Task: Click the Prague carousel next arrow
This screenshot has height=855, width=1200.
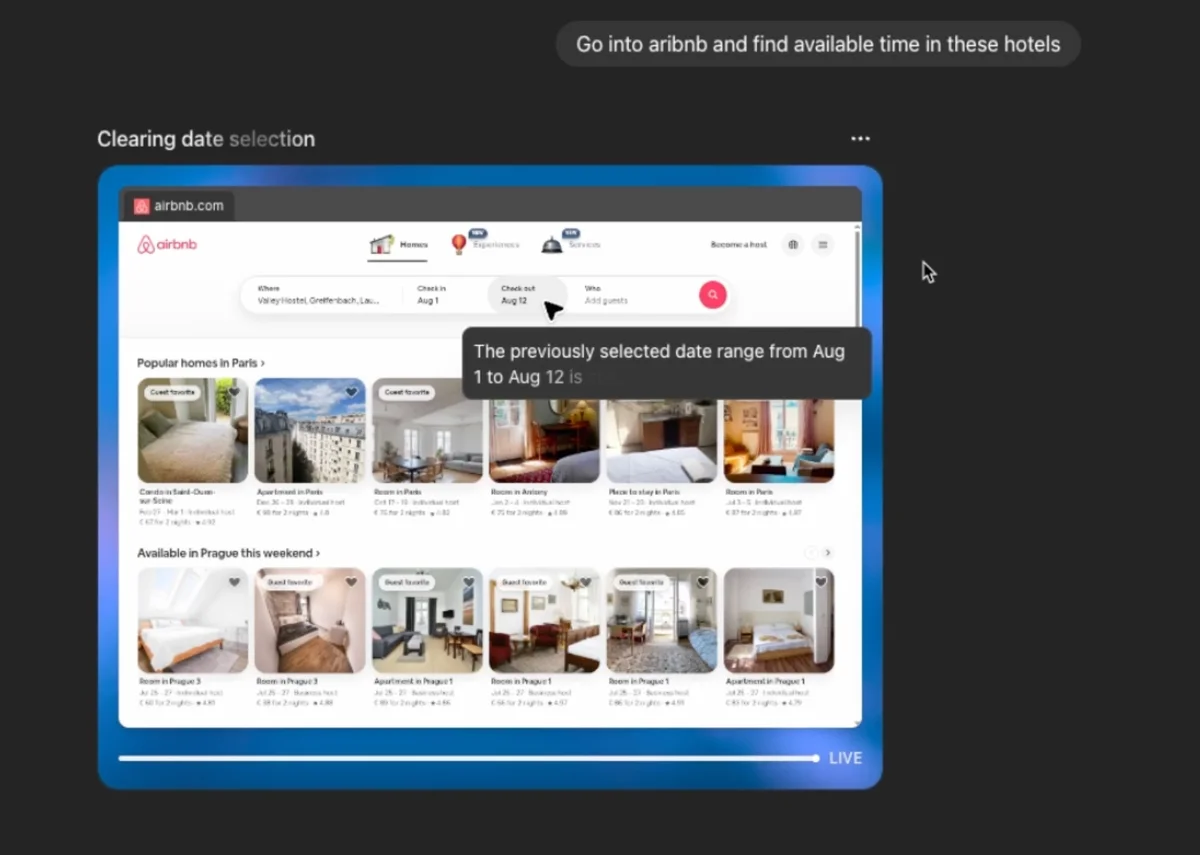Action: click(x=827, y=553)
